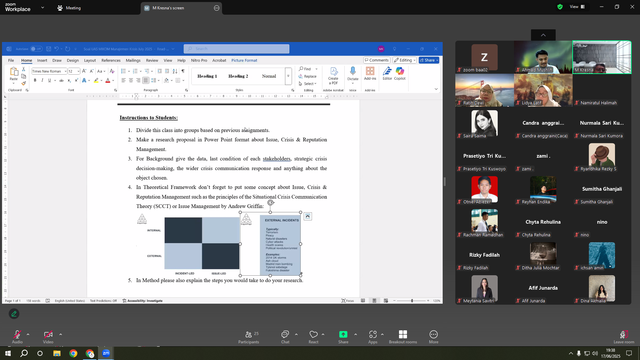This screenshot has width=640, height=360.
Task: Collapse the Zoom gallery with up chevron
Action: (x=543, y=35)
